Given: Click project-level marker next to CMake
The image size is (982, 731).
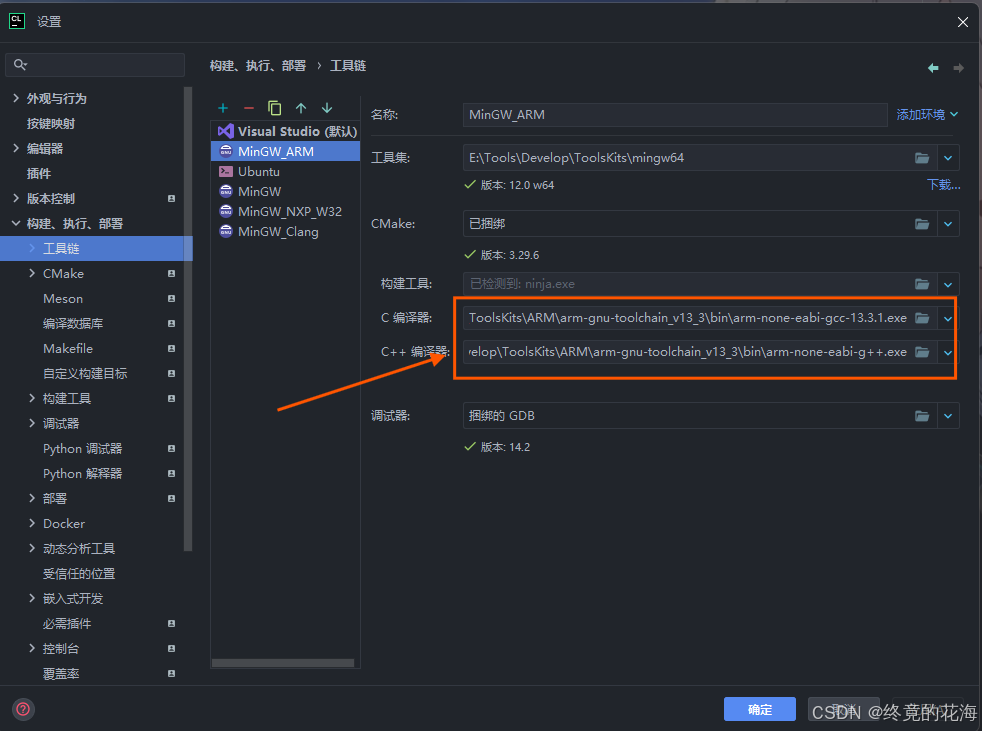Looking at the screenshot, I should pos(171,274).
